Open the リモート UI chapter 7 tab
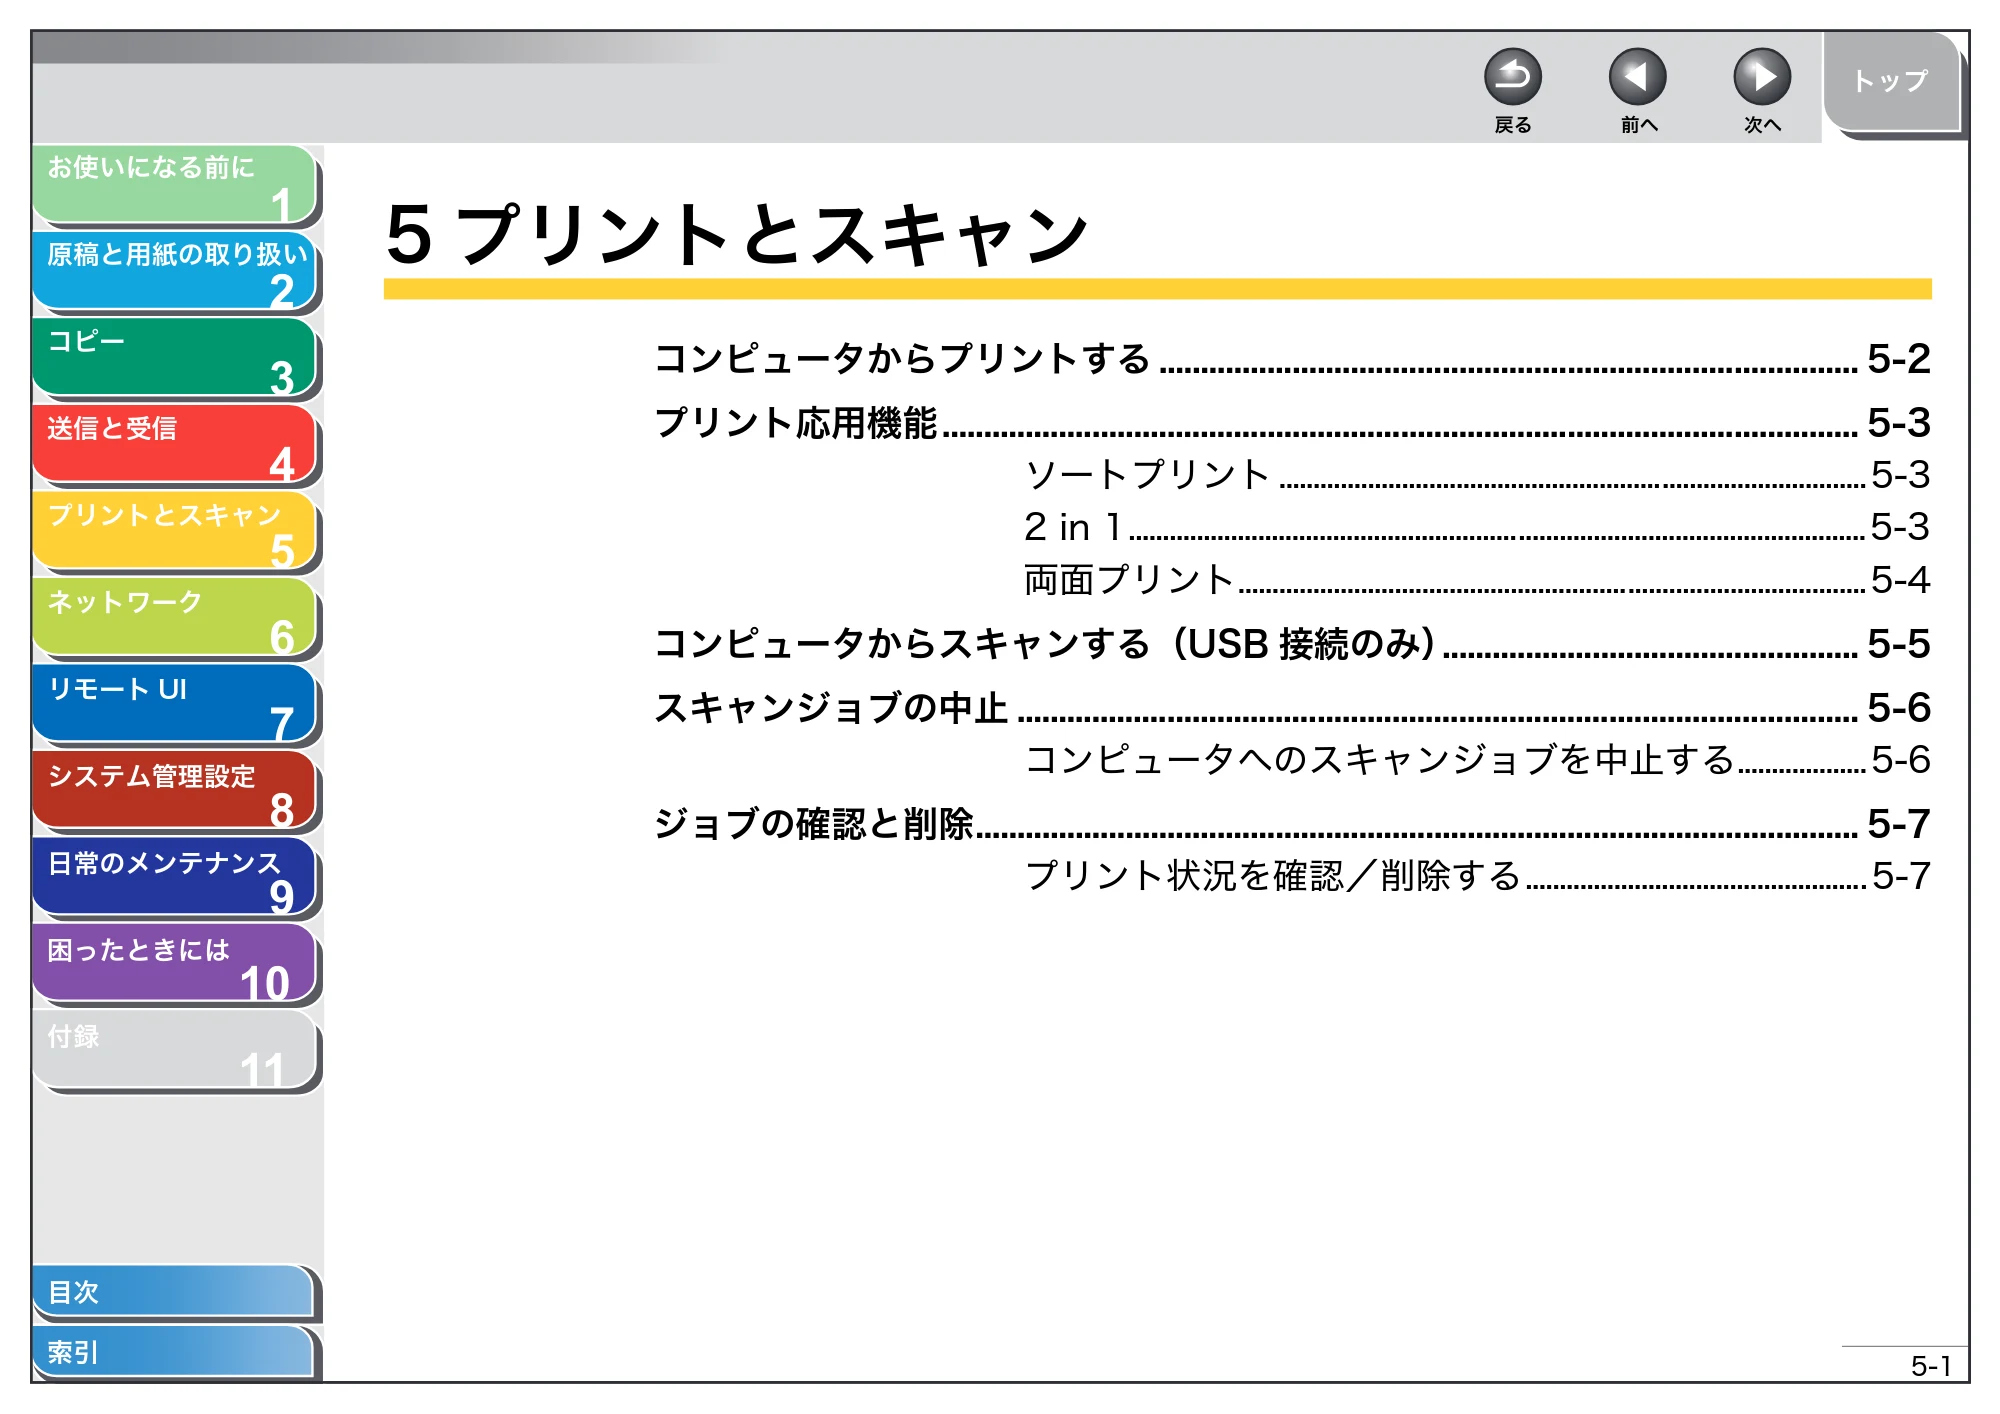 click(175, 705)
